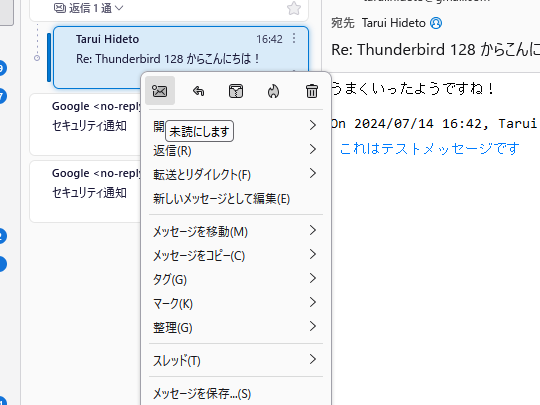Open the 整理(G) submenu

(x=236, y=328)
